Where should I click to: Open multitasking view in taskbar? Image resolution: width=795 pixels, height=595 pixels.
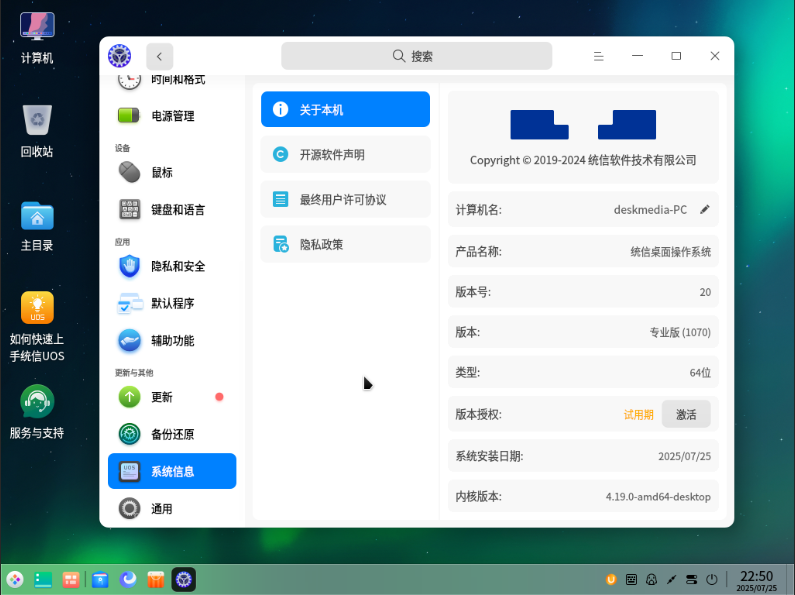click(x=71, y=579)
